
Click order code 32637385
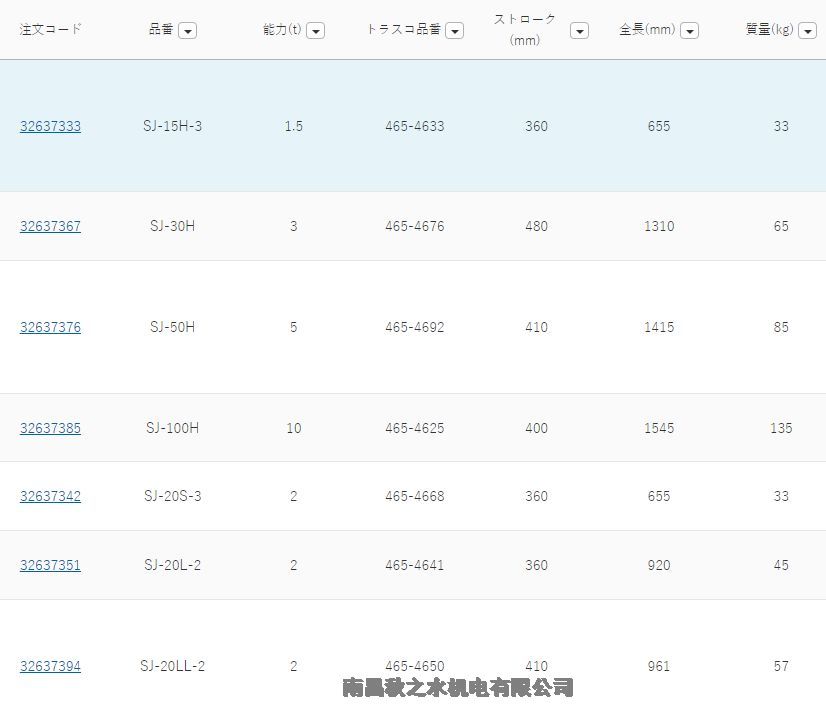pos(50,429)
